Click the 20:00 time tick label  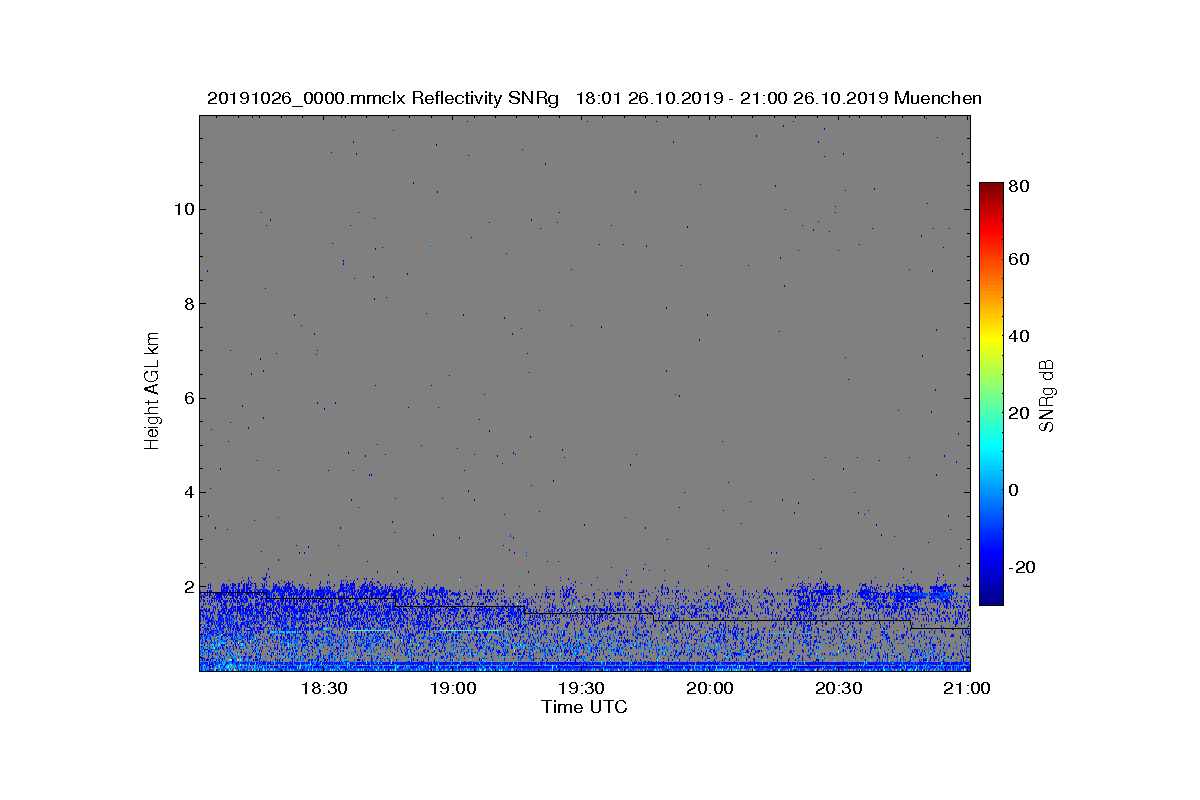[x=710, y=689]
